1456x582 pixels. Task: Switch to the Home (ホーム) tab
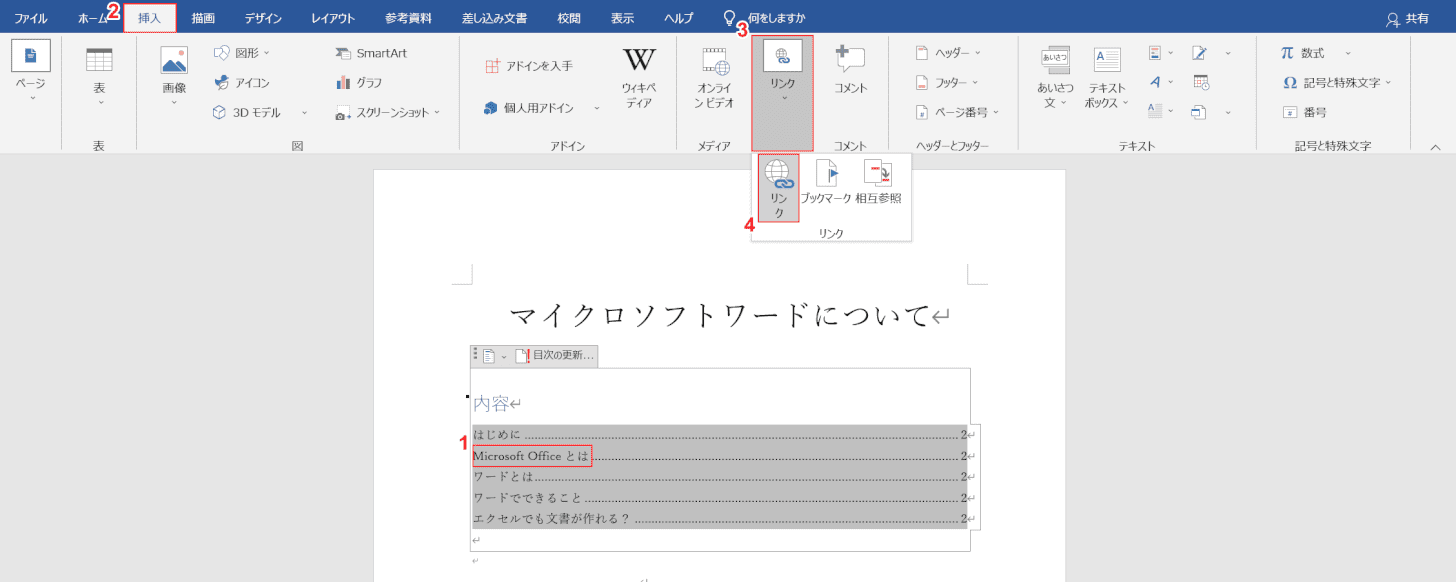pos(94,18)
